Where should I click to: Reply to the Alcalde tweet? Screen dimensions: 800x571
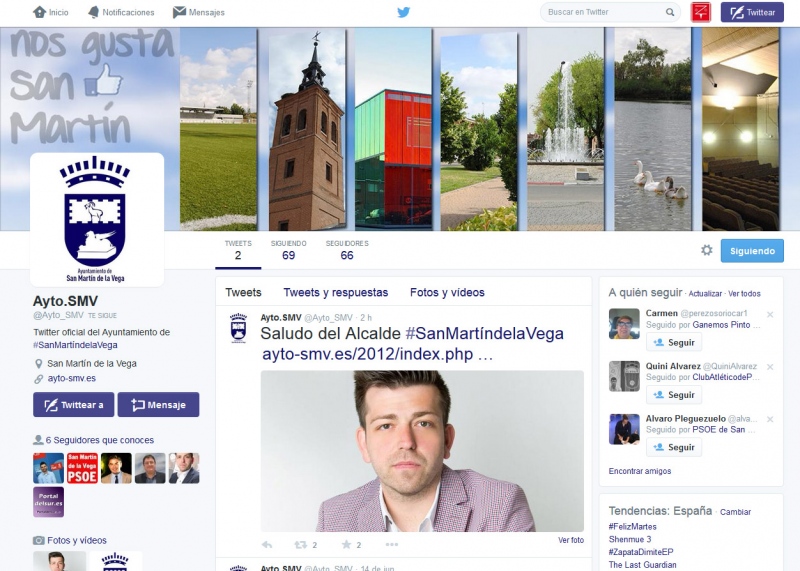[267, 545]
